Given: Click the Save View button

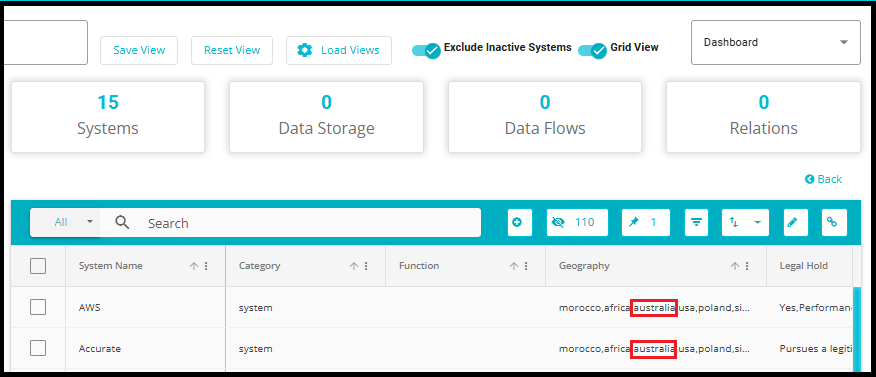Looking at the screenshot, I should pyautogui.click(x=139, y=50).
